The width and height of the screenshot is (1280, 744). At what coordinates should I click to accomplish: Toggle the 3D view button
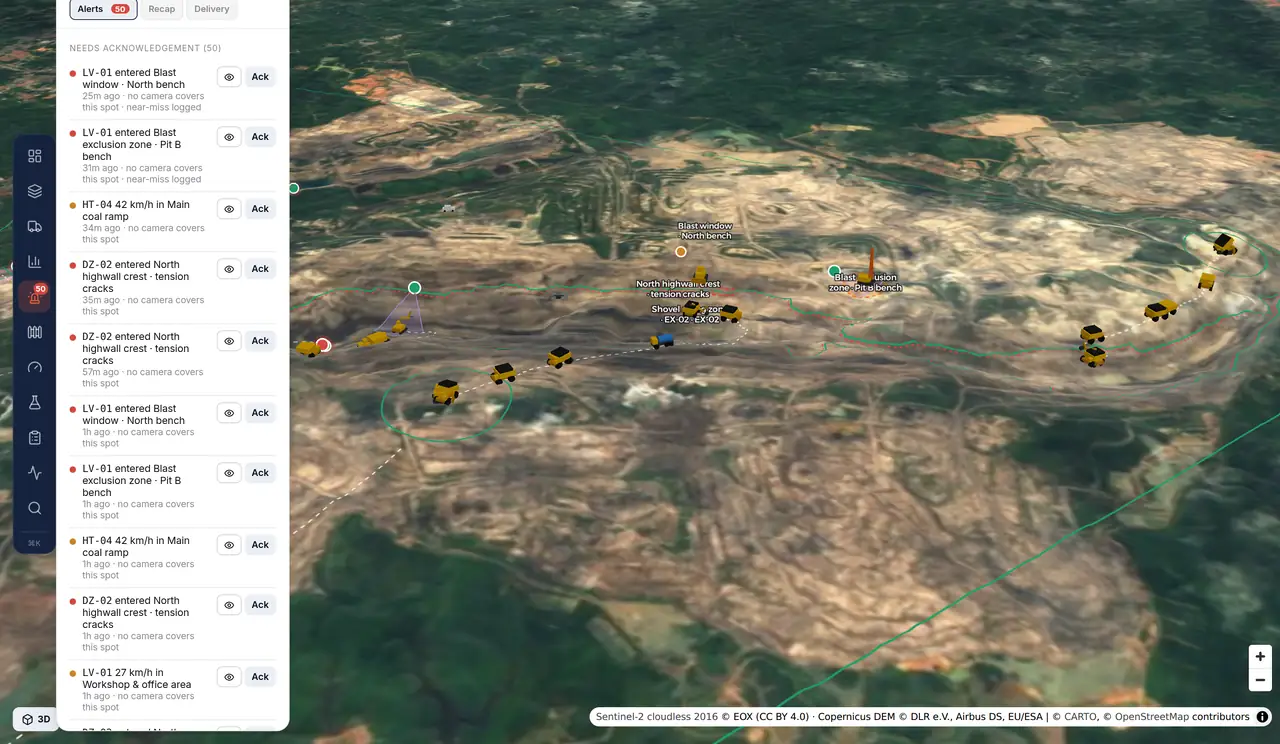tap(35, 719)
